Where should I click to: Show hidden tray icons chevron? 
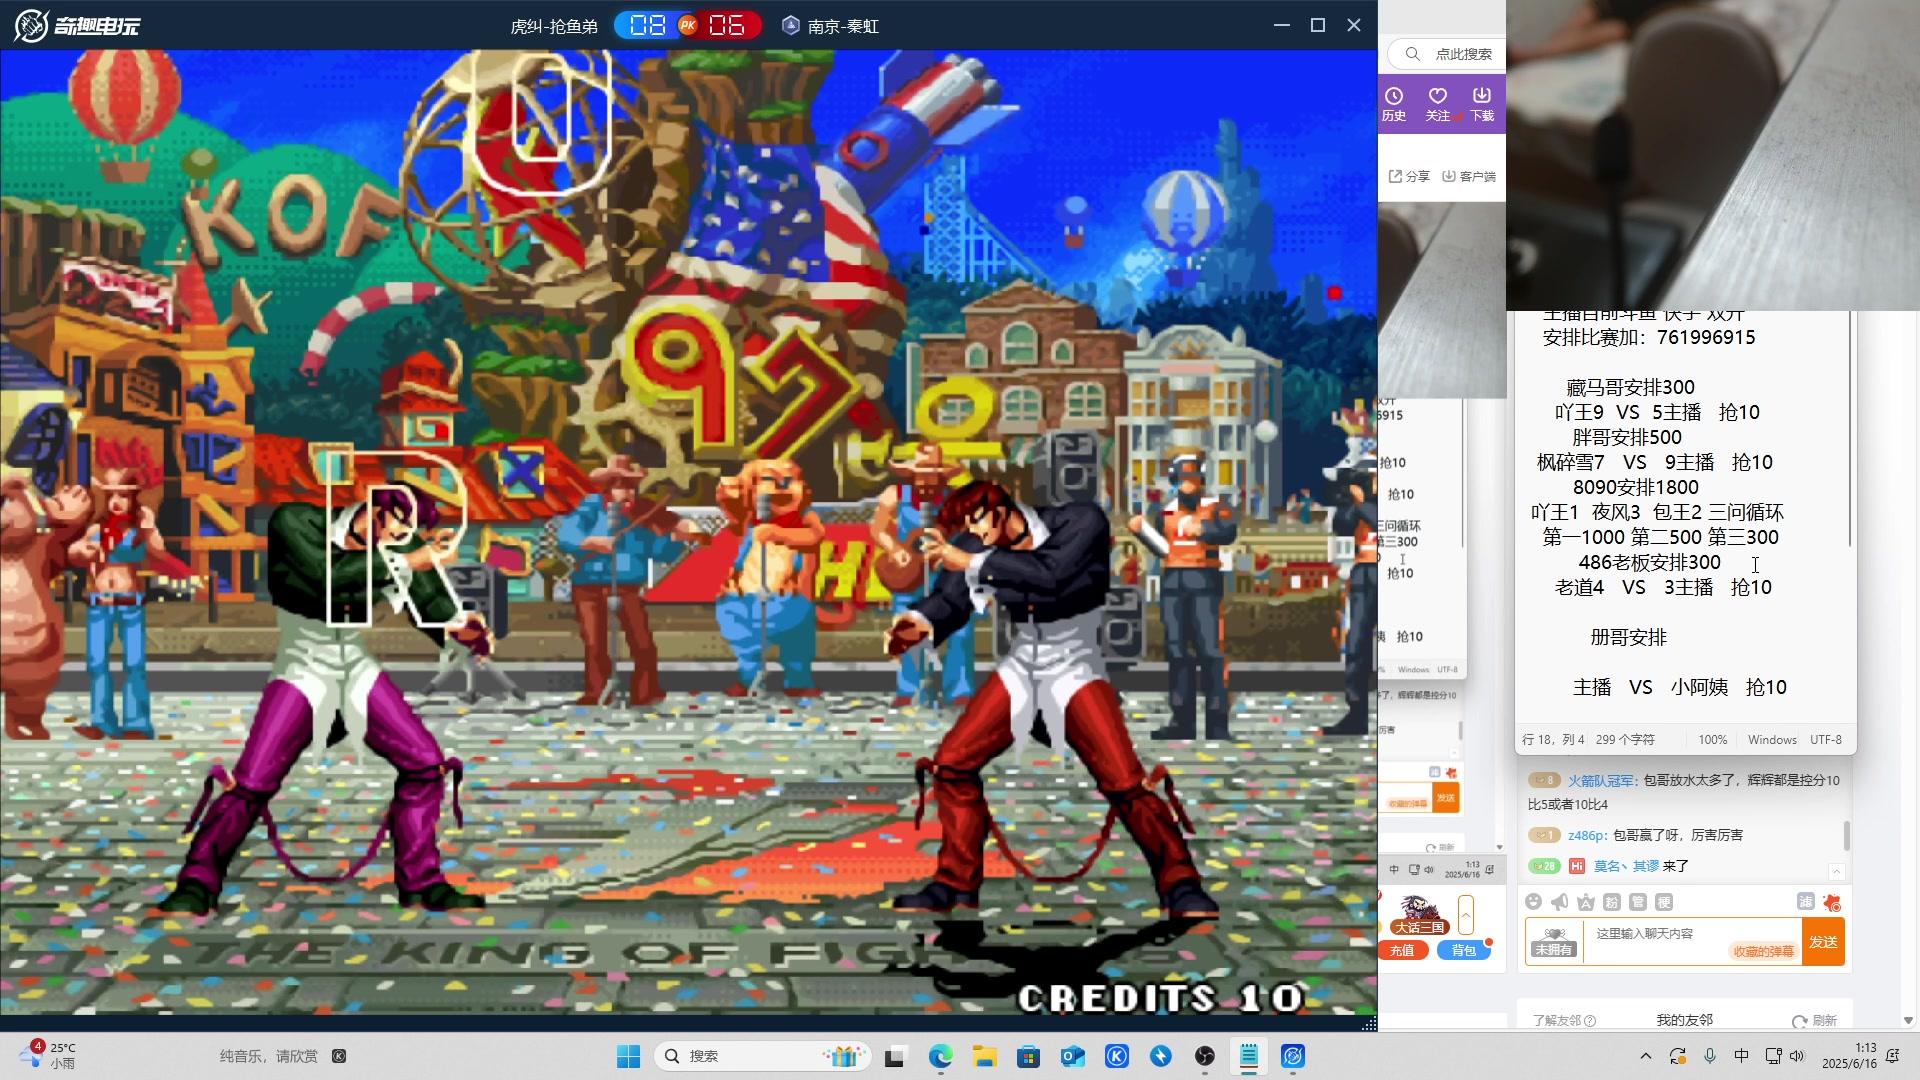coord(1646,1056)
